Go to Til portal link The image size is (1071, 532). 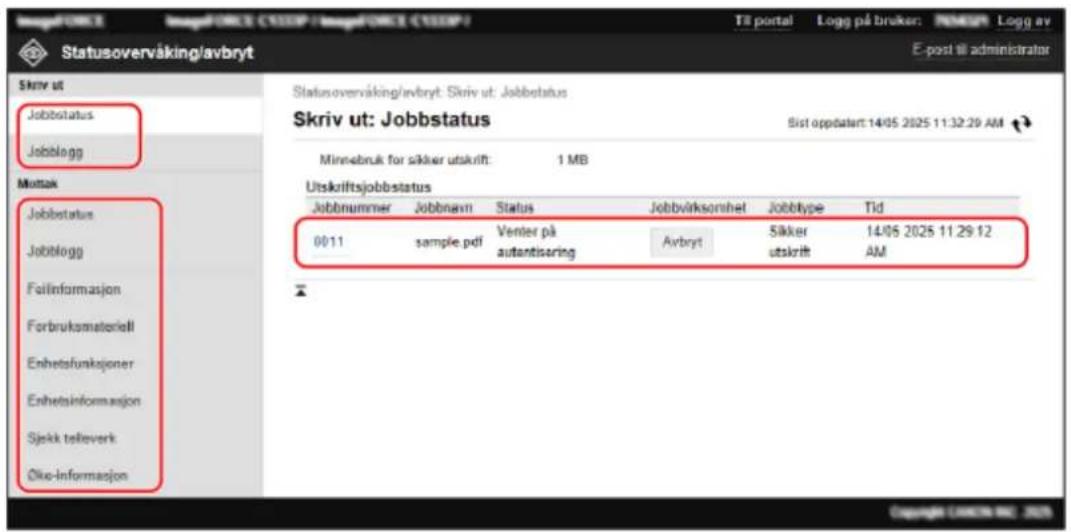tap(764, 21)
